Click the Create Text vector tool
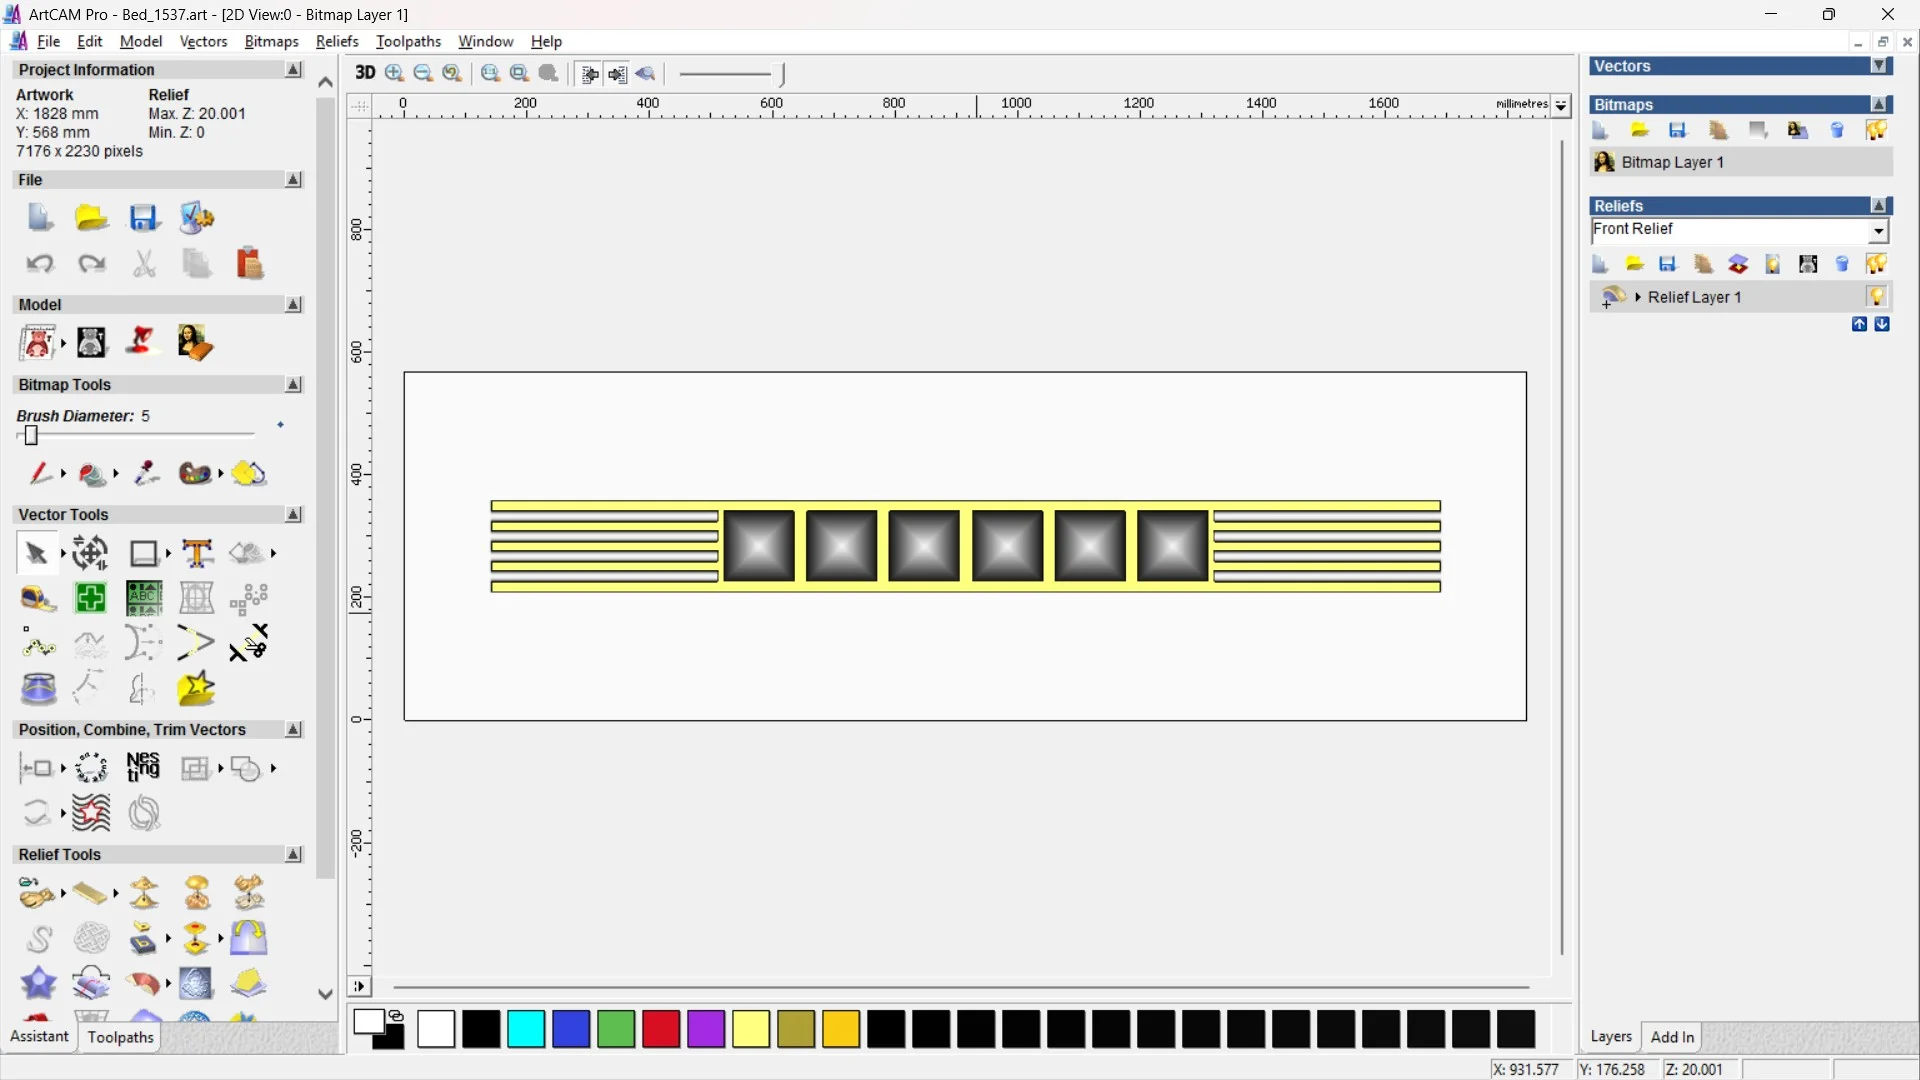 click(197, 553)
